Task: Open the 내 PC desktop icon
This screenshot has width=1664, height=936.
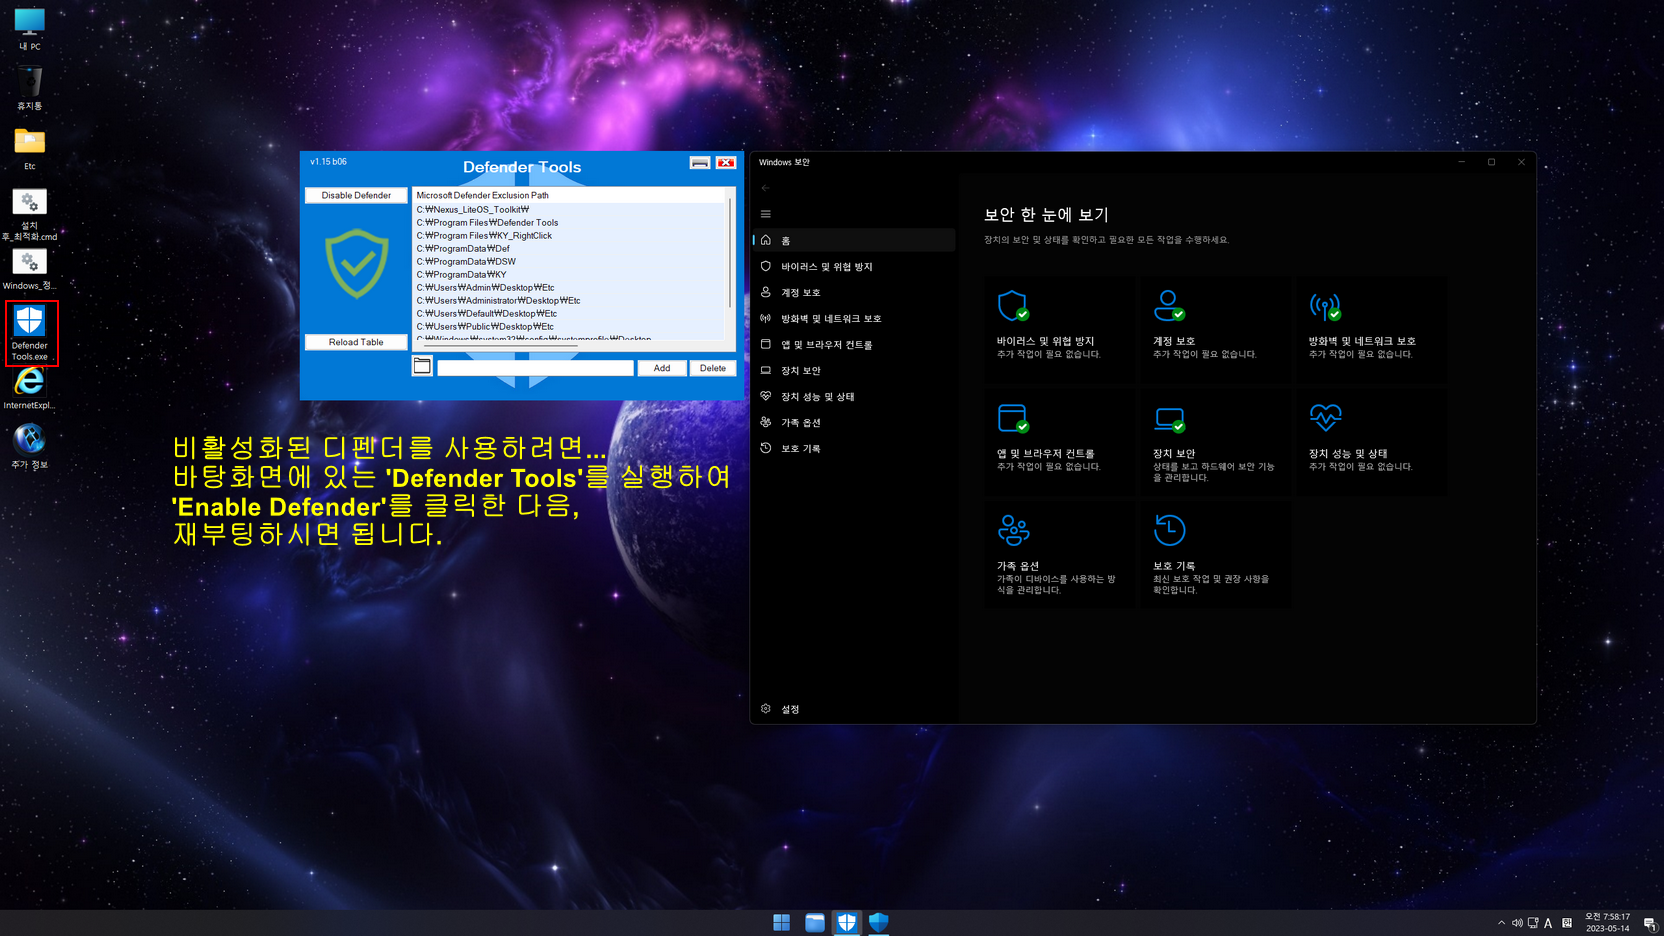Action: point(29,29)
